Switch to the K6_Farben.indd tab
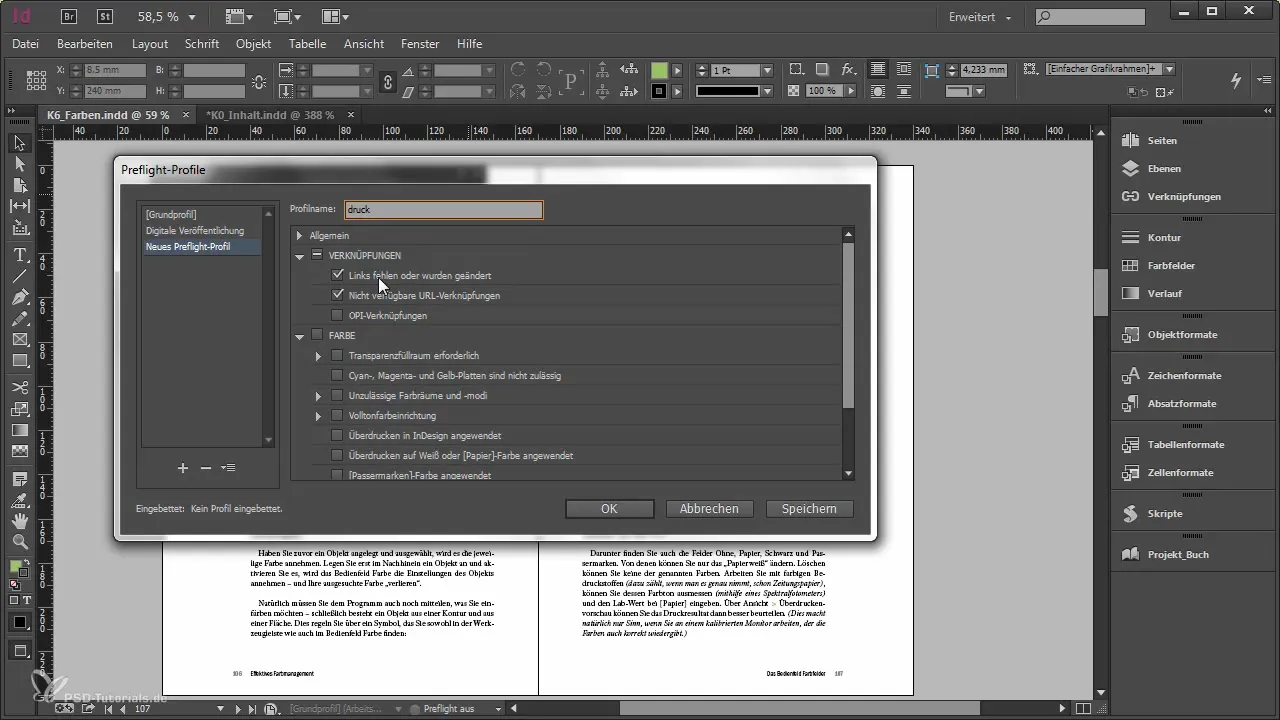The height and width of the screenshot is (720, 1280). click(x=108, y=115)
